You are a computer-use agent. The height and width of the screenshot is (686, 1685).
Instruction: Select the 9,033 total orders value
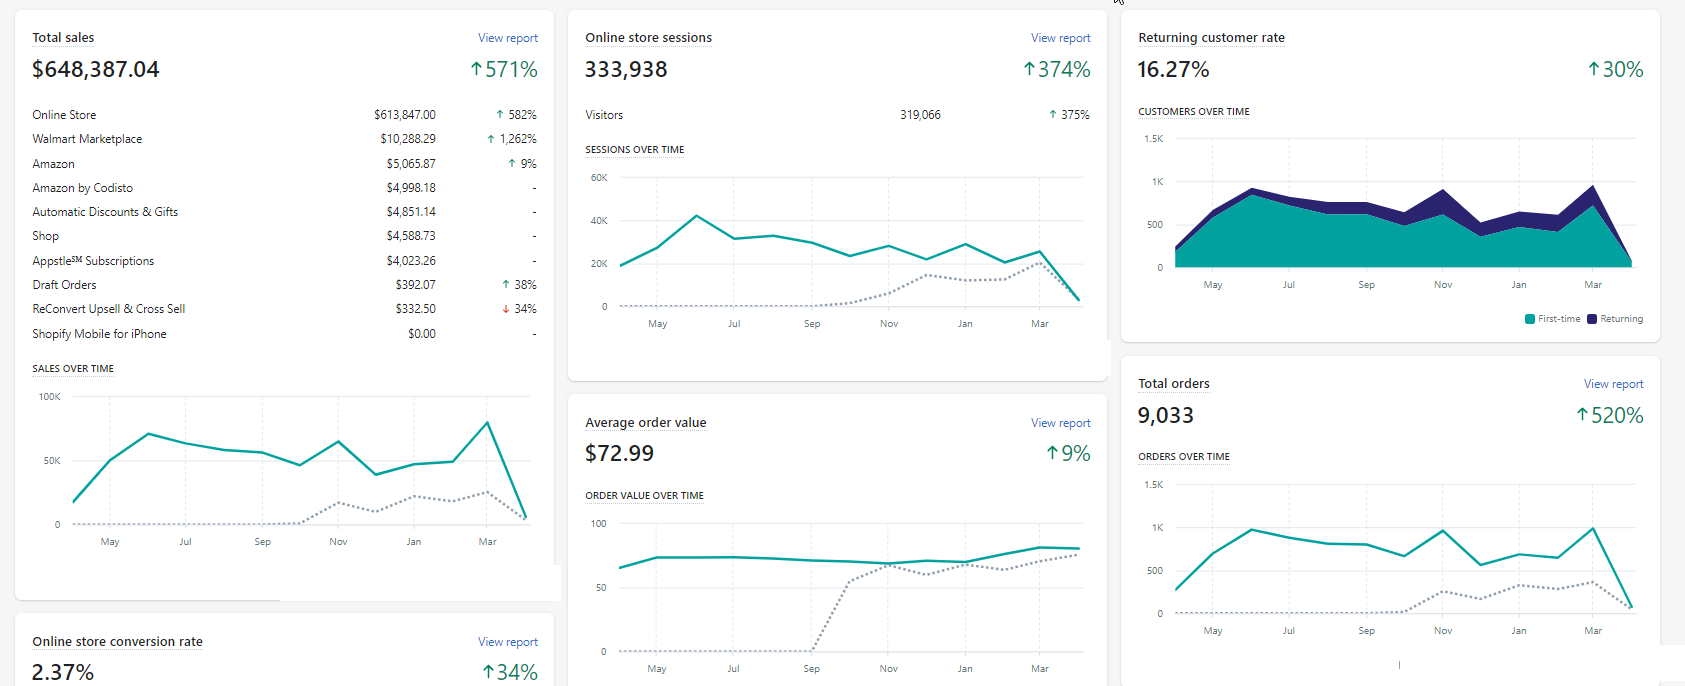pyautogui.click(x=1165, y=415)
